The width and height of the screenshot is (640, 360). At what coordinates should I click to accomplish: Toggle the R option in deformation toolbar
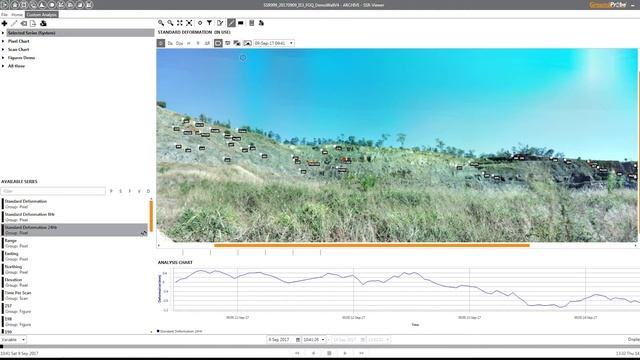pos(198,43)
